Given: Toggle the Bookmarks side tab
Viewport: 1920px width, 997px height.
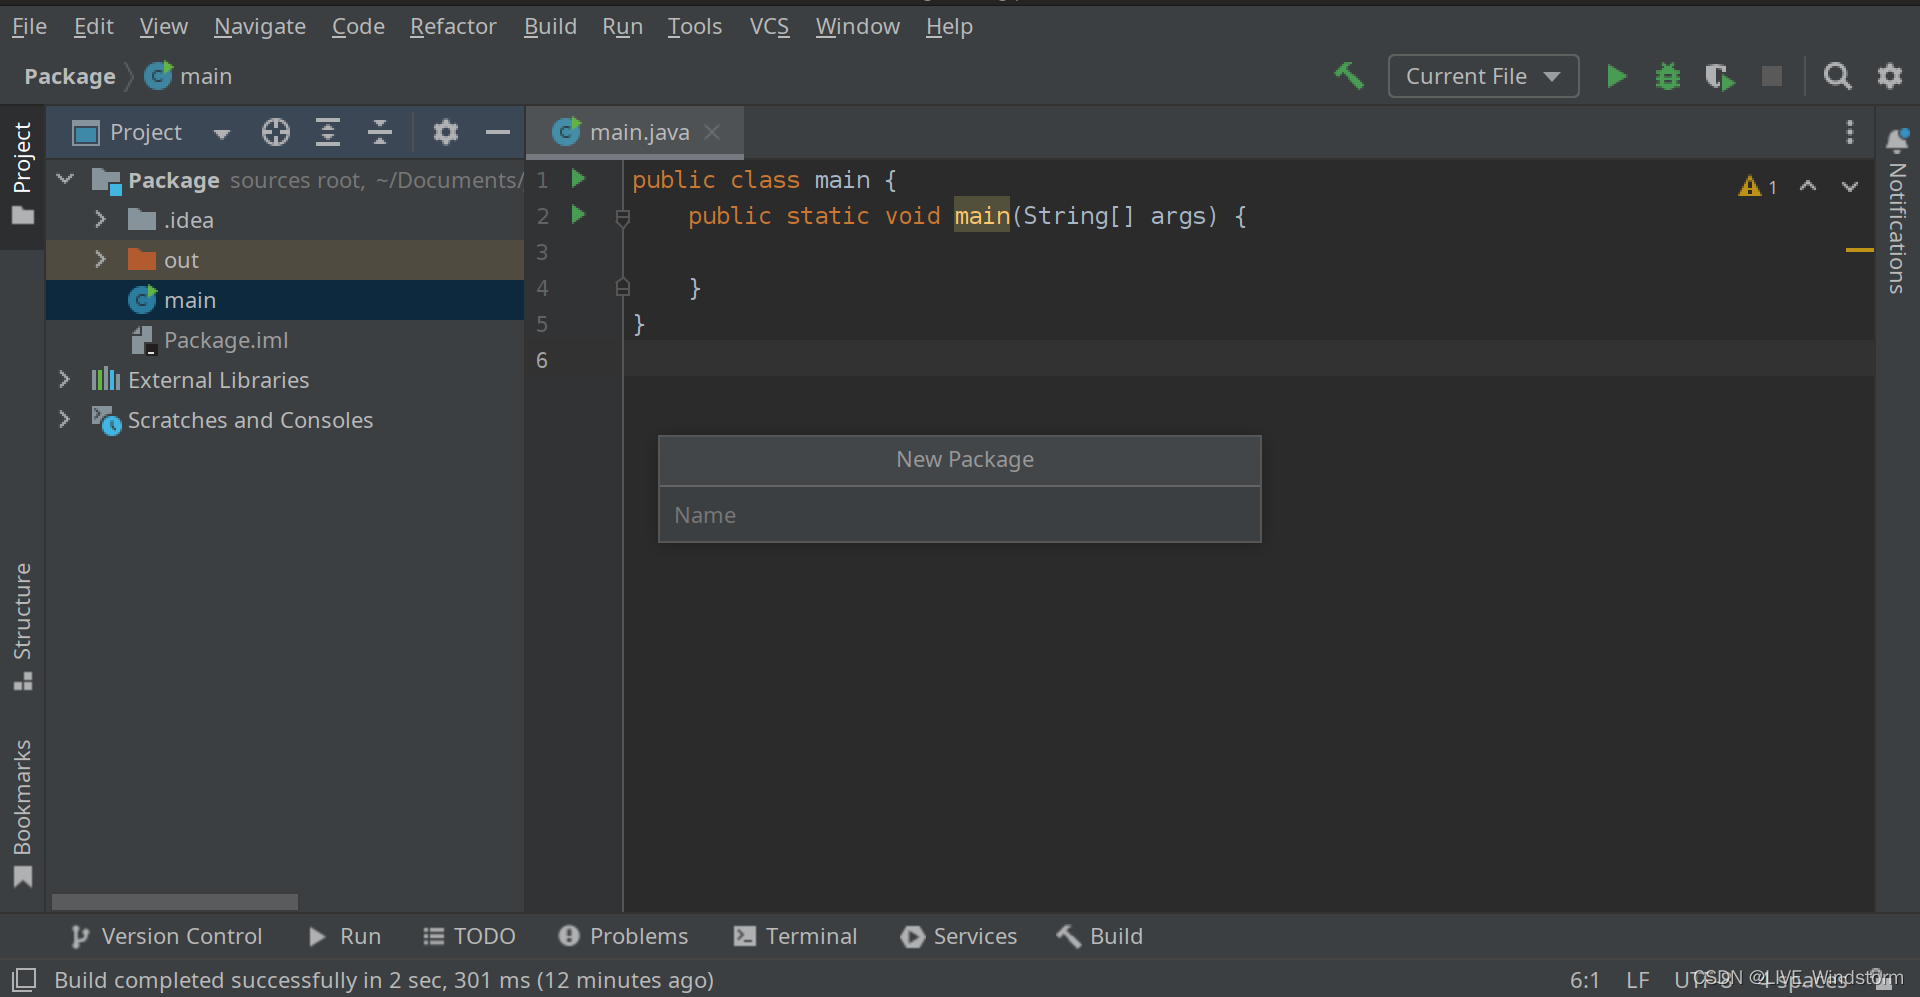Looking at the screenshot, I should (x=23, y=813).
